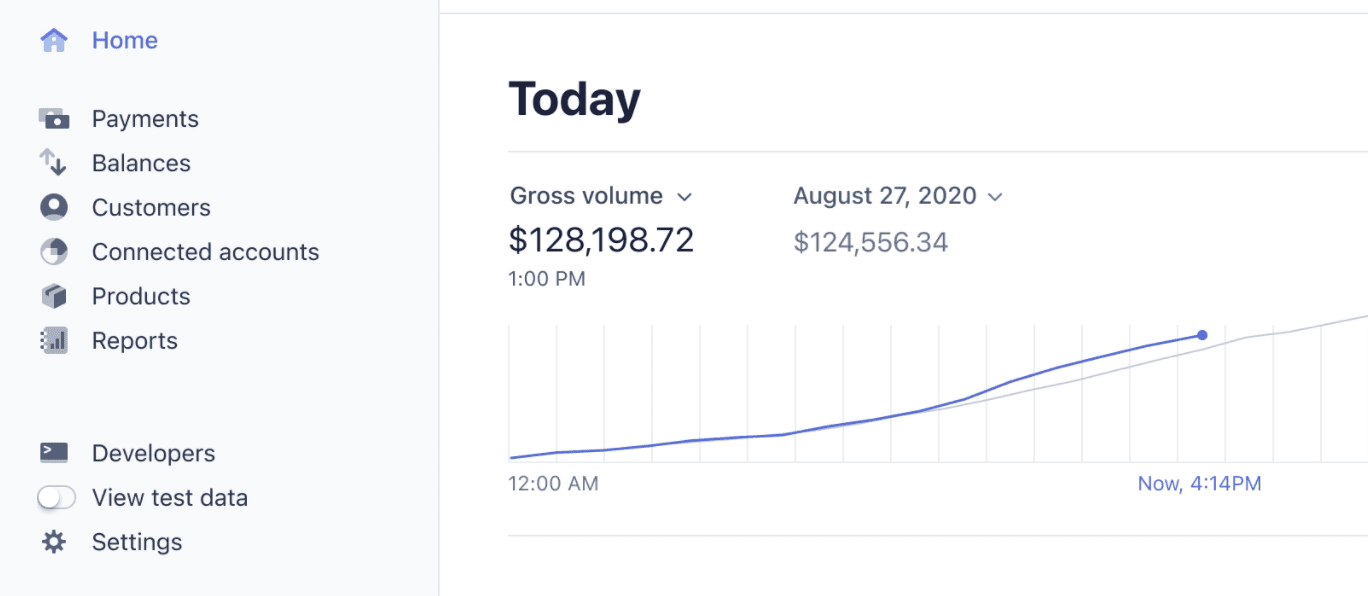Click the $124,556.34 comparison value

click(870, 241)
